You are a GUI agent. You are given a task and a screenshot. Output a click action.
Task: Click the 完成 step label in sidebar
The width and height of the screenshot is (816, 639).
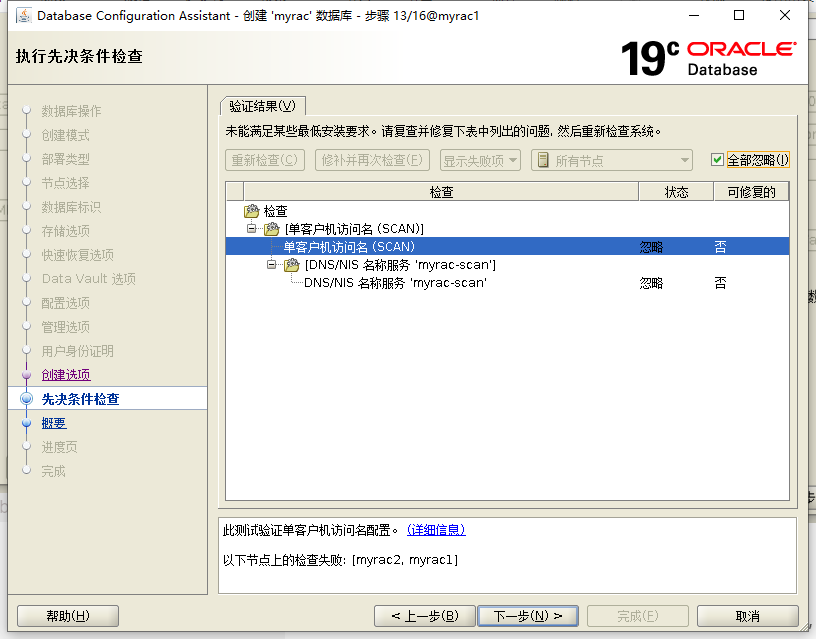point(54,471)
